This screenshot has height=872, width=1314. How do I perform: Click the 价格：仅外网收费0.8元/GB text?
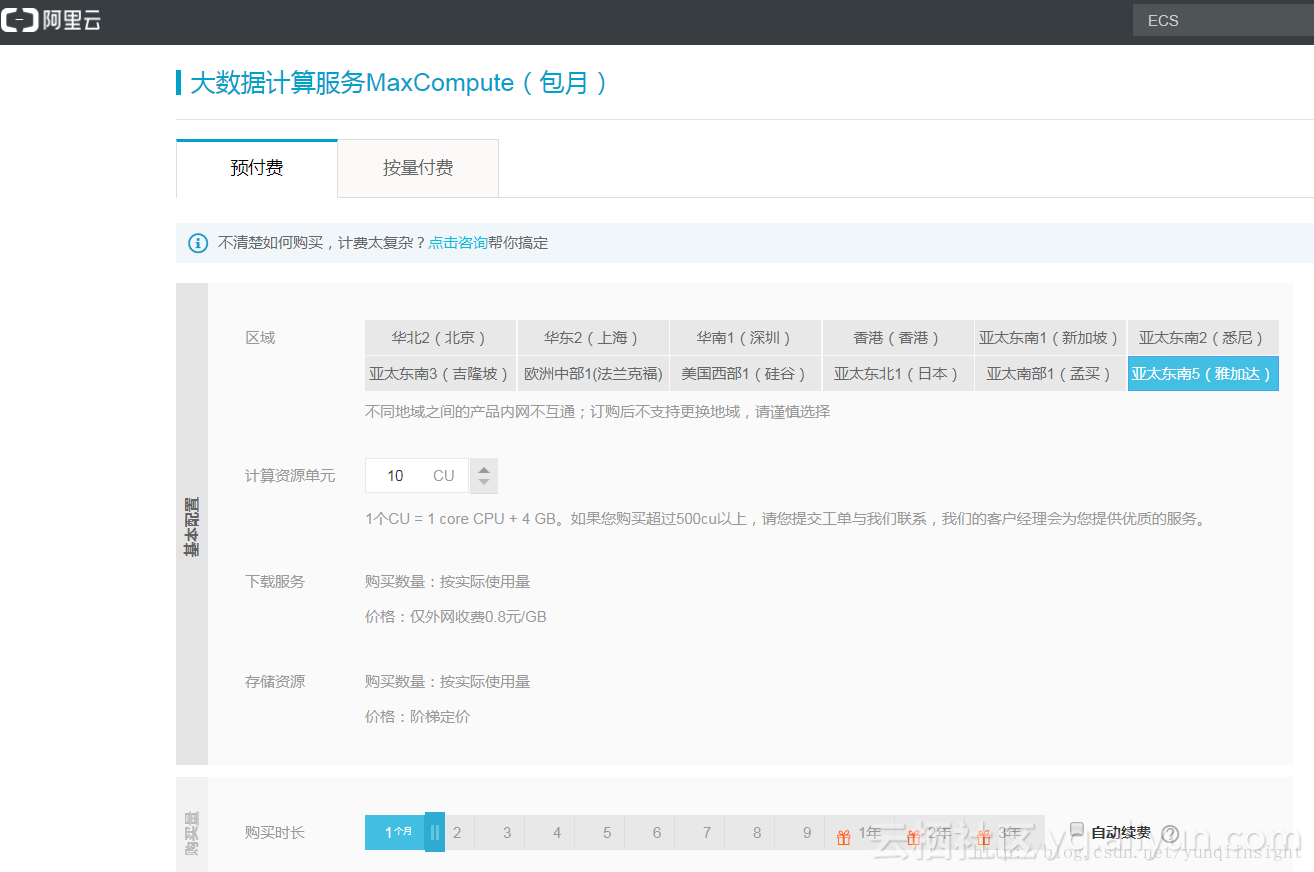(456, 617)
